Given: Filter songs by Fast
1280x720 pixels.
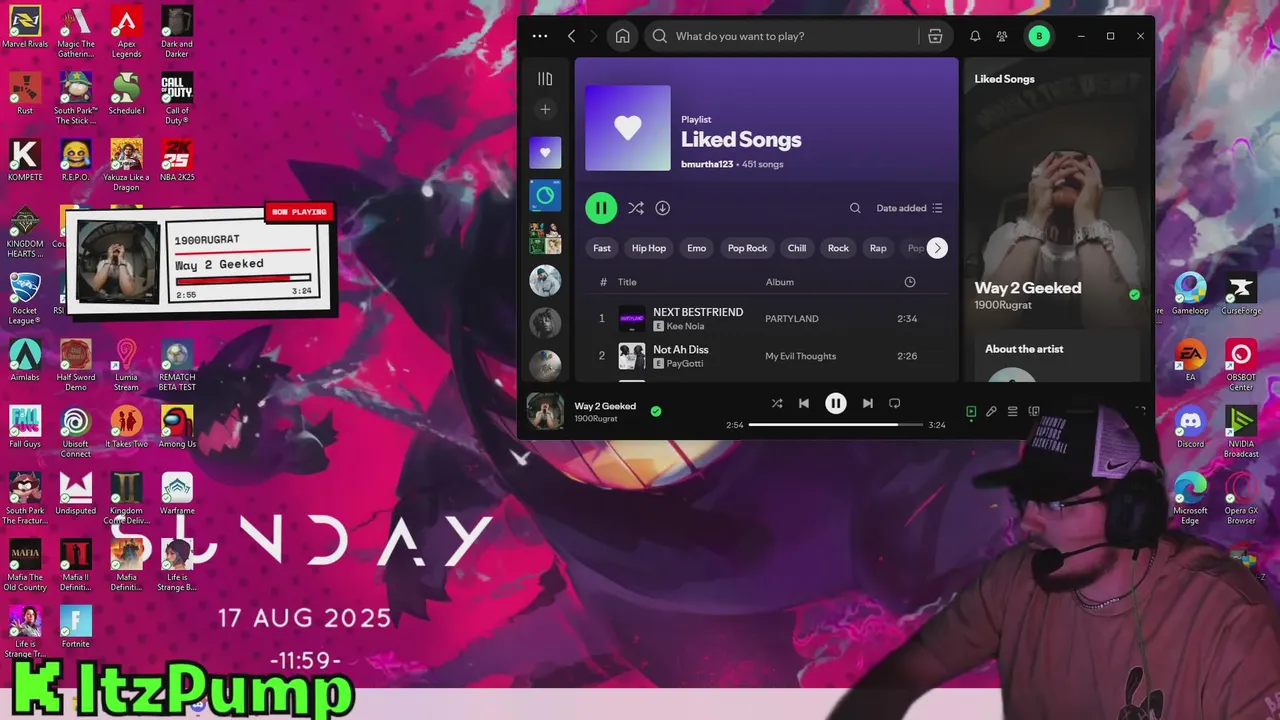Looking at the screenshot, I should pyautogui.click(x=602, y=248).
